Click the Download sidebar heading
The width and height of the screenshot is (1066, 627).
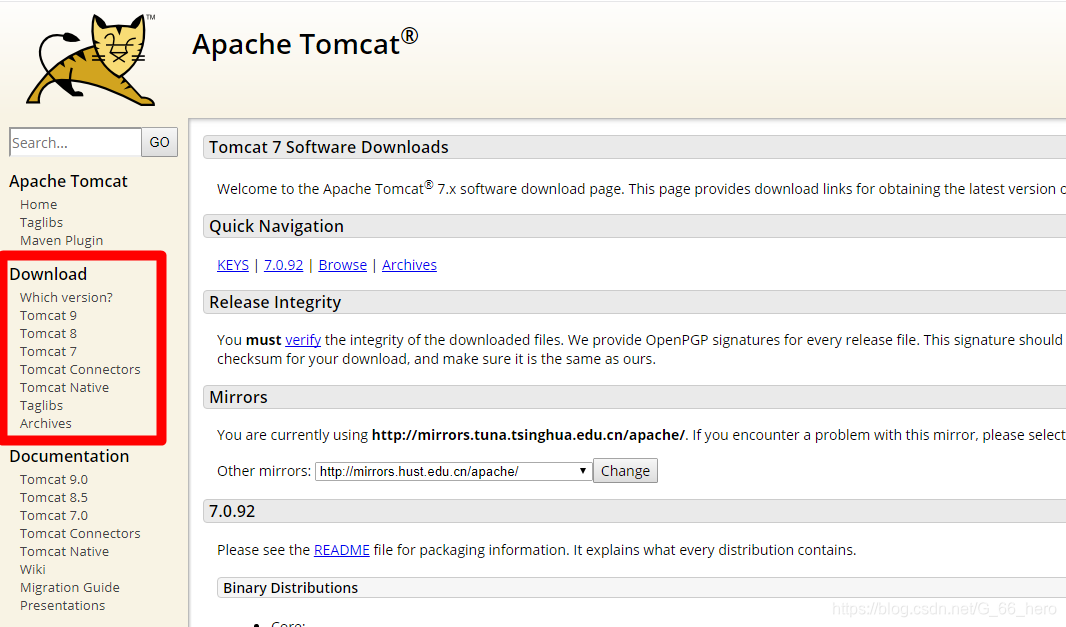tap(48, 274)
